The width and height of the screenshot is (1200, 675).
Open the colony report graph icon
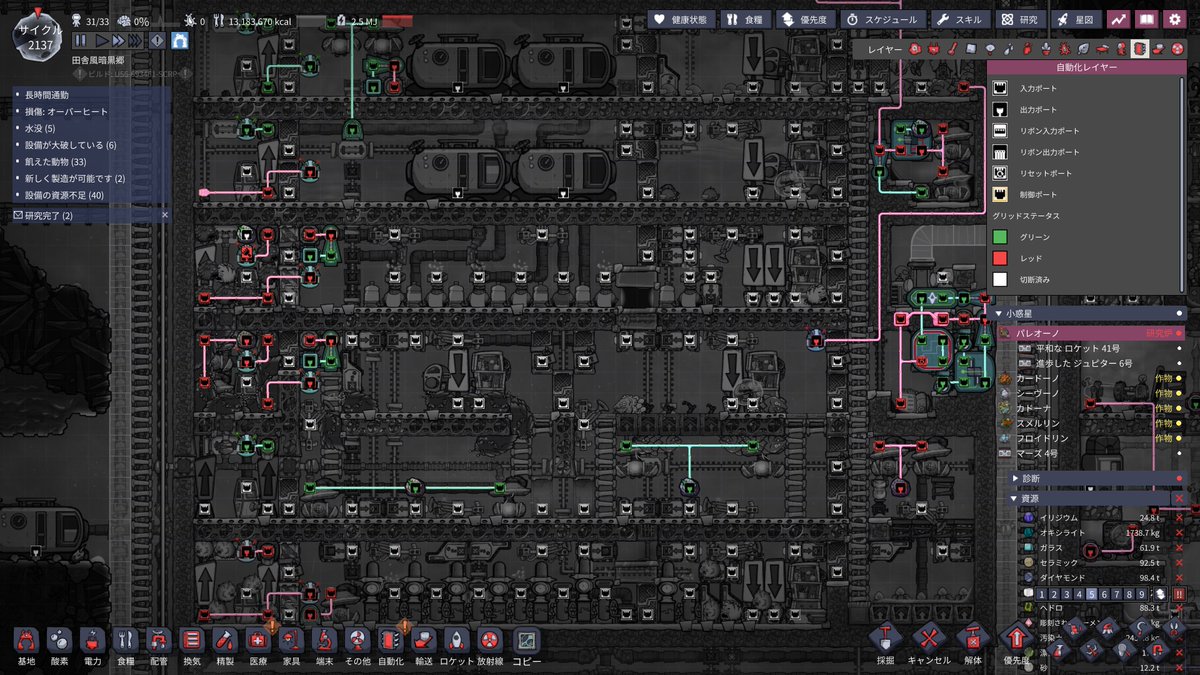[1118, 19]
